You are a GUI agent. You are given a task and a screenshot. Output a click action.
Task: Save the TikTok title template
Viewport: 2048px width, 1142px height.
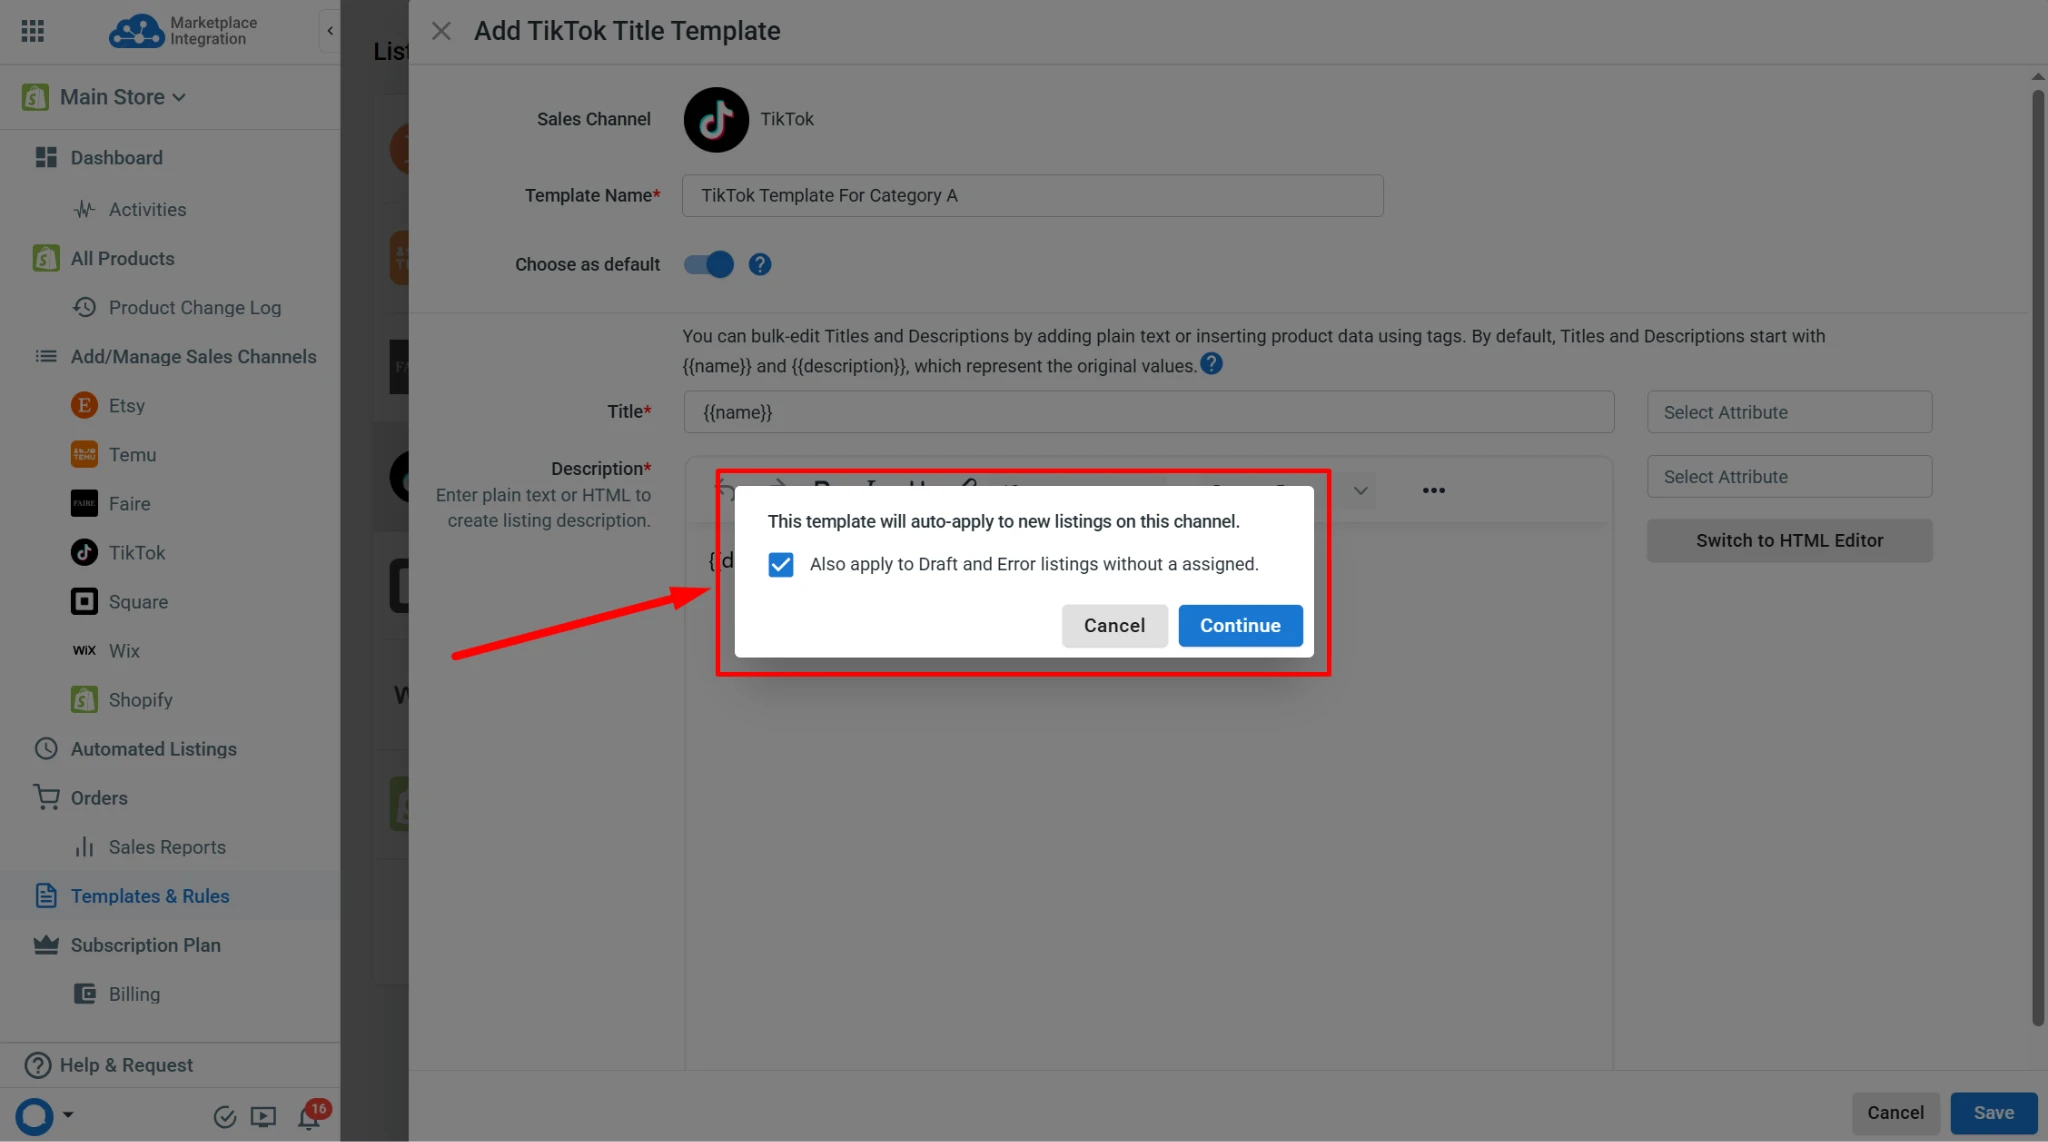tap(1993, 1113)
